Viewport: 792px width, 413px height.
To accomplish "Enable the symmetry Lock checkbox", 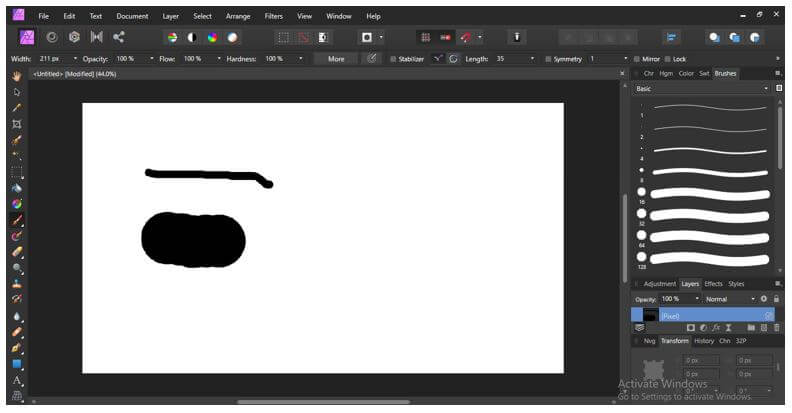I will click(x=668, y=59).
